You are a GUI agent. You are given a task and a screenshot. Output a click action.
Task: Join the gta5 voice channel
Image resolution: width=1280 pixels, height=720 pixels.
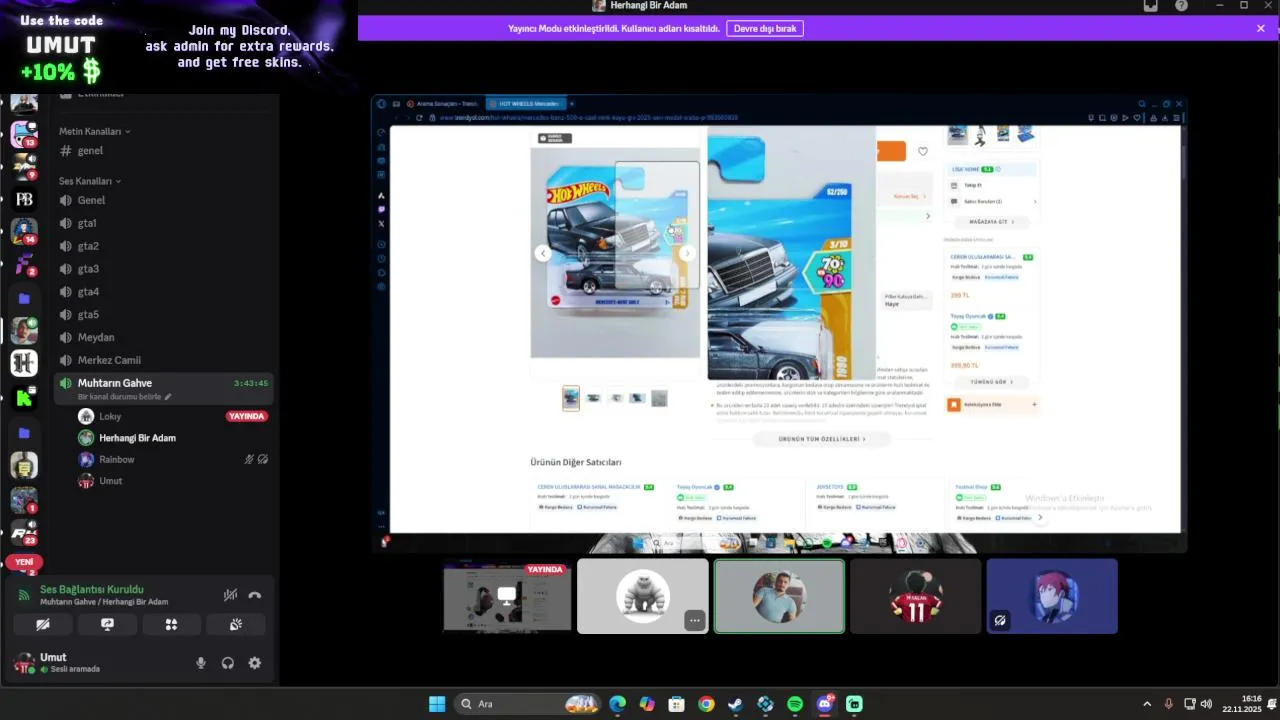164,314
